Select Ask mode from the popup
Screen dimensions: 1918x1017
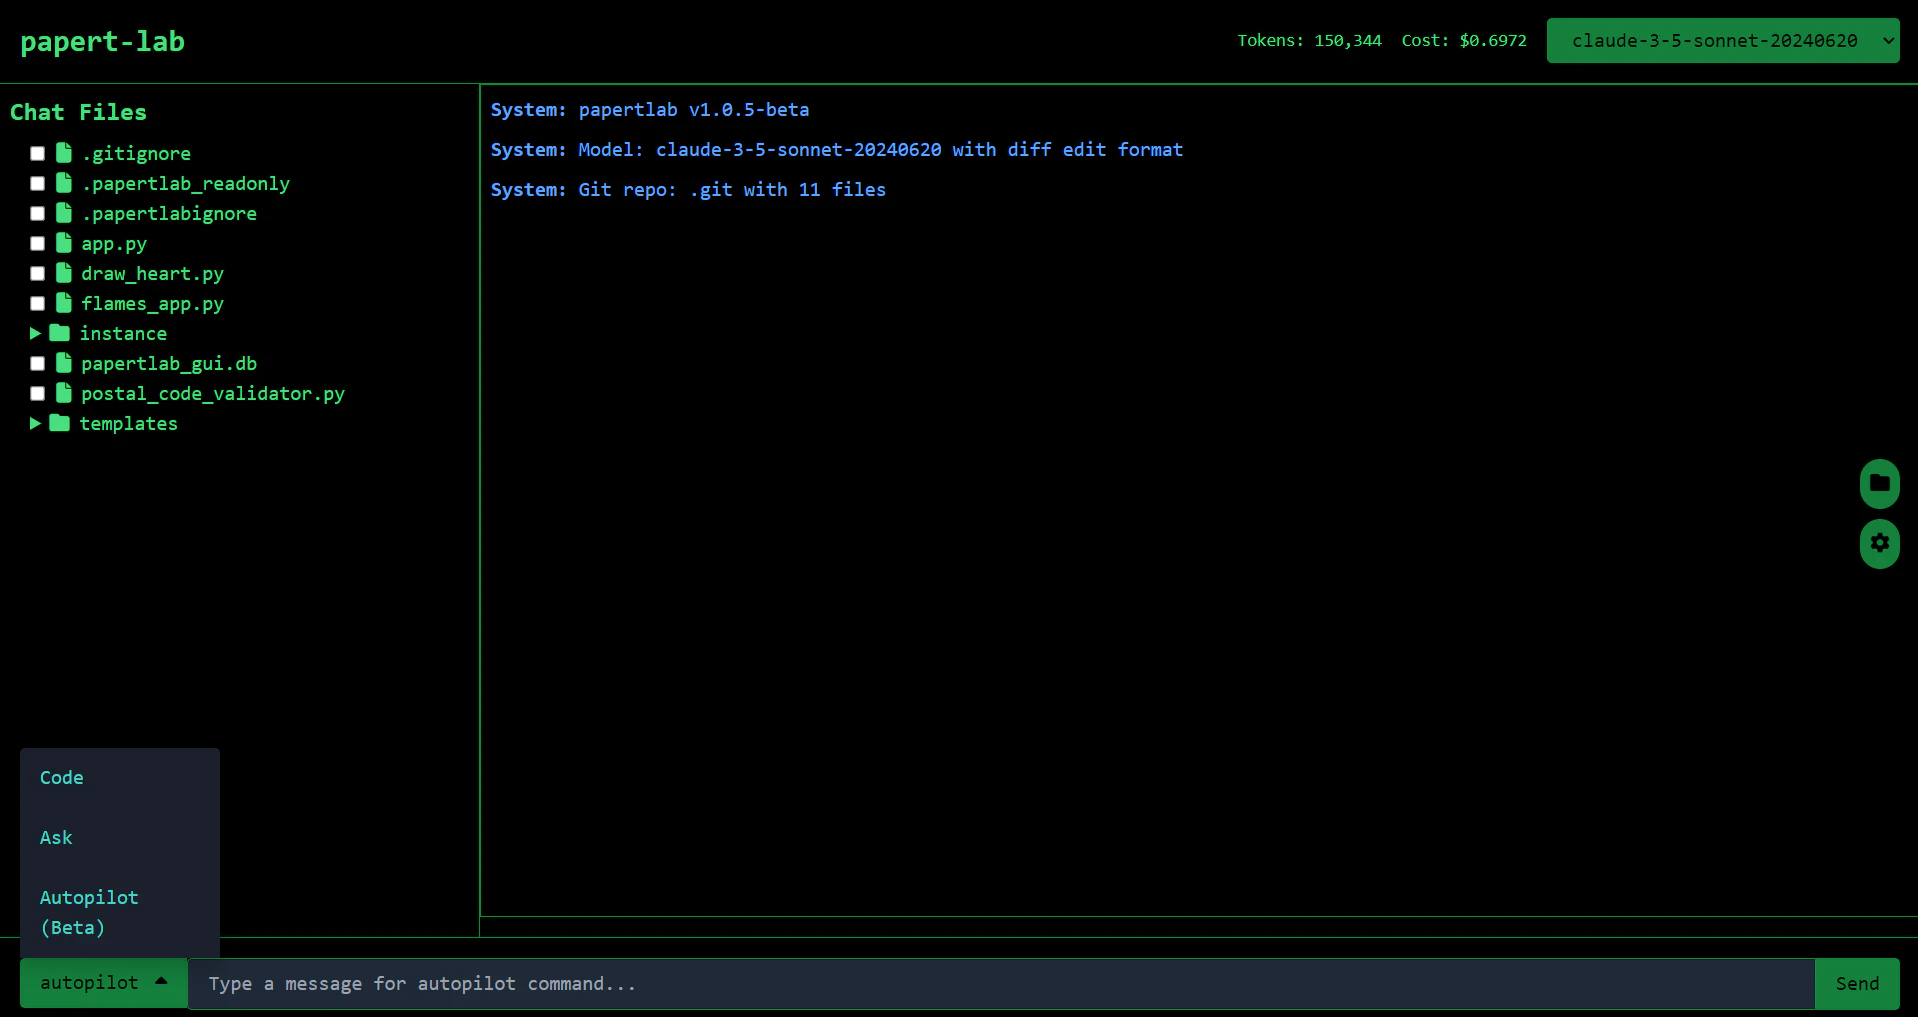coord(56,838)
